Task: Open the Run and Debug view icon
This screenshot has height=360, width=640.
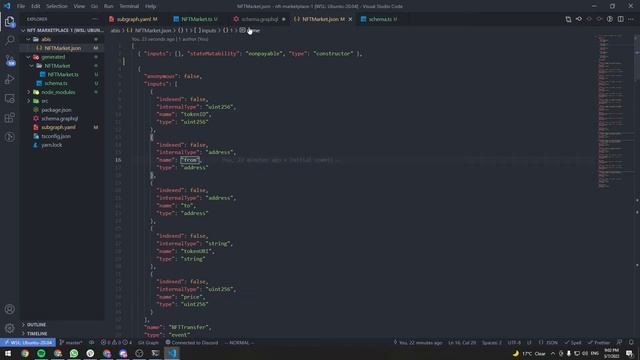Action: (9, 80)
